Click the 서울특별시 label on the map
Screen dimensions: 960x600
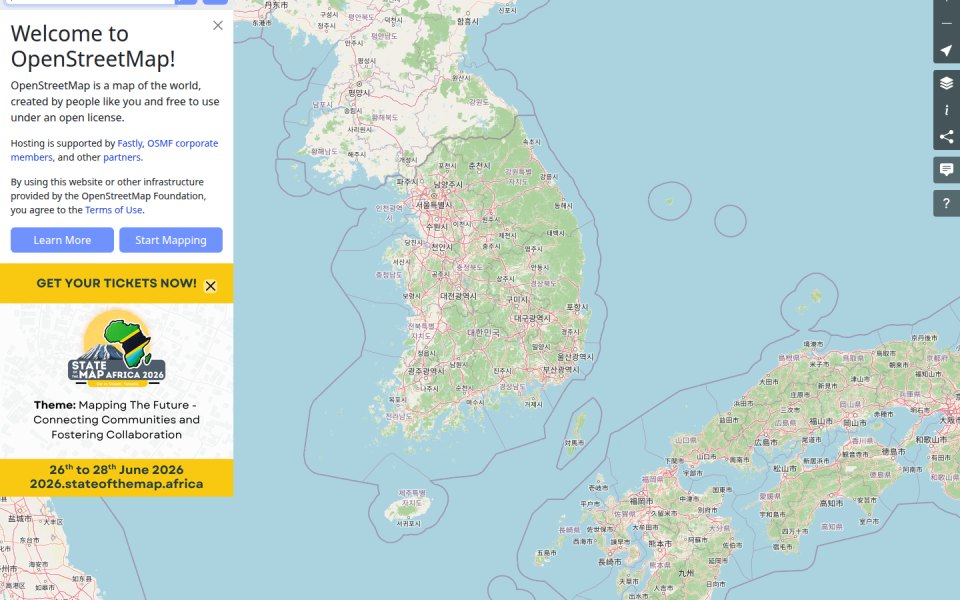tap(434, 205)
